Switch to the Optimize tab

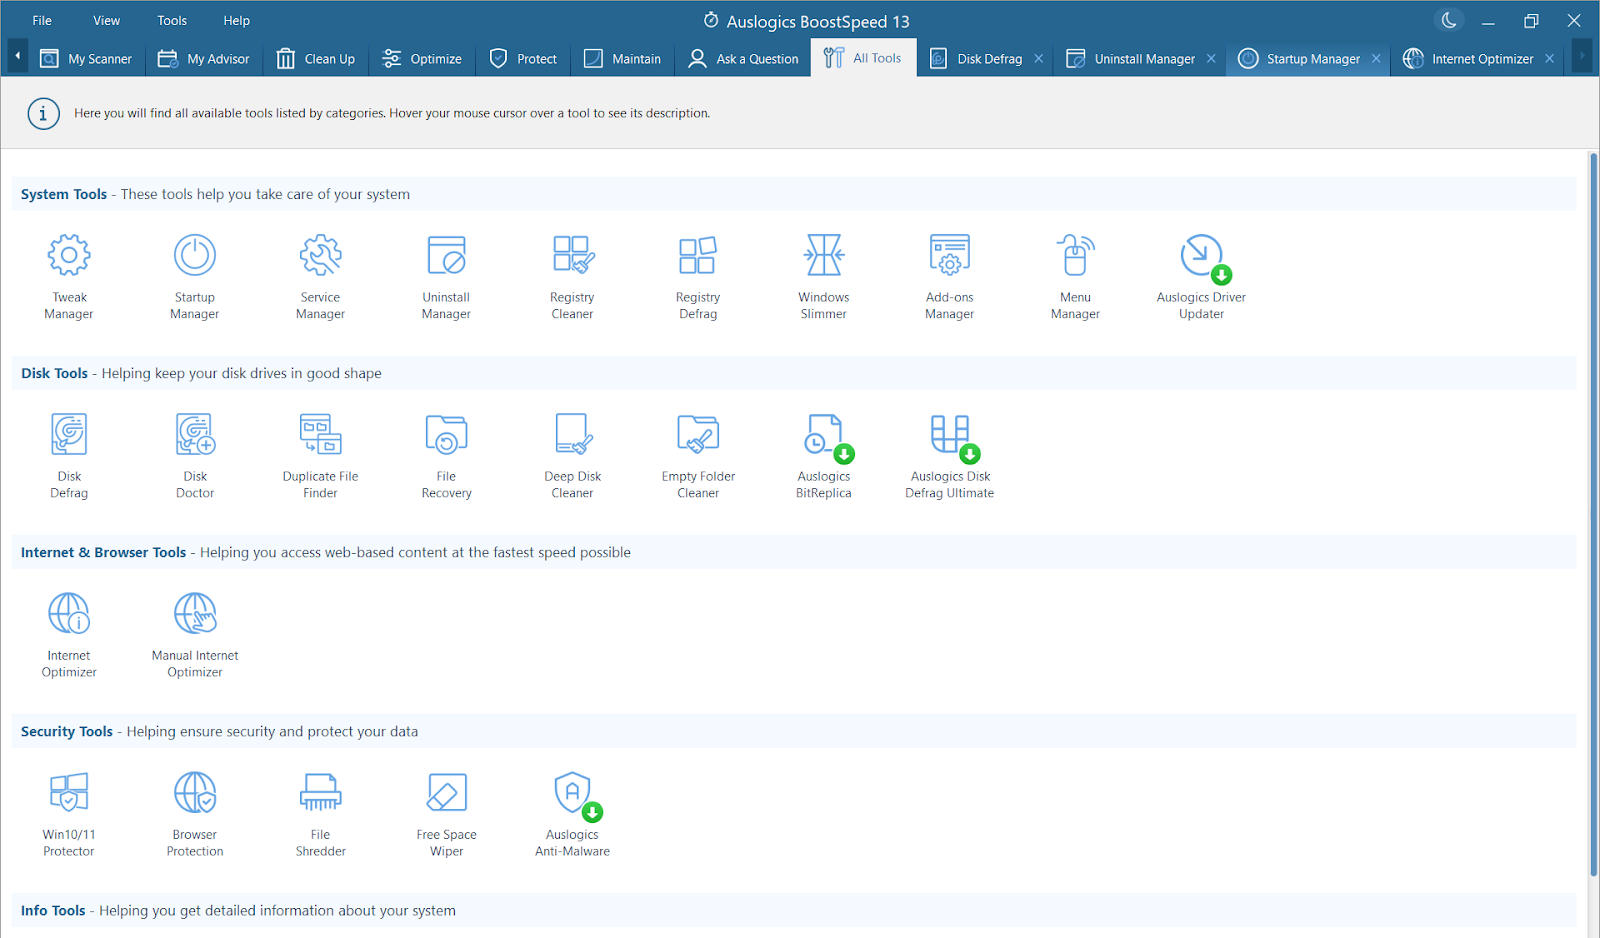tap(422, 58)
